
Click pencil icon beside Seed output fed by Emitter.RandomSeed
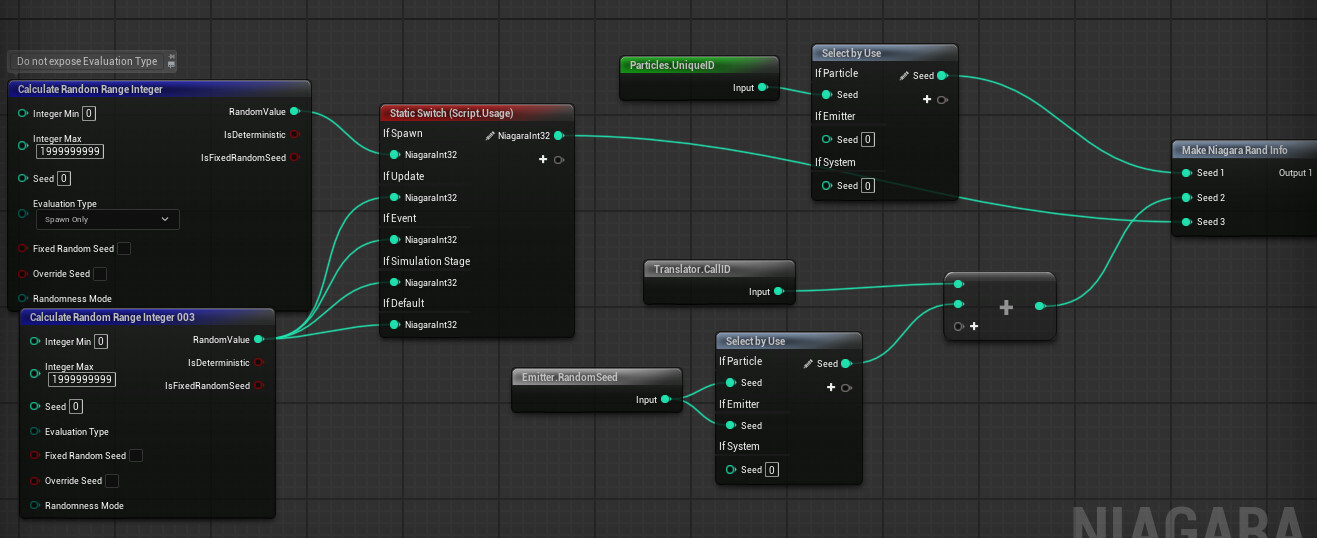[808, 364]
